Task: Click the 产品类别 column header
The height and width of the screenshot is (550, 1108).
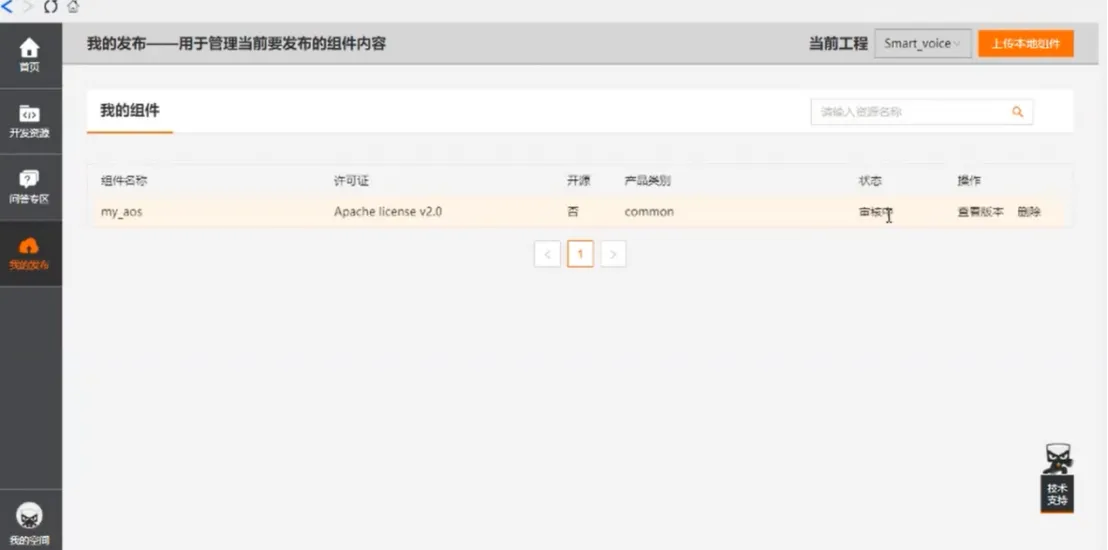Action: 647,181
